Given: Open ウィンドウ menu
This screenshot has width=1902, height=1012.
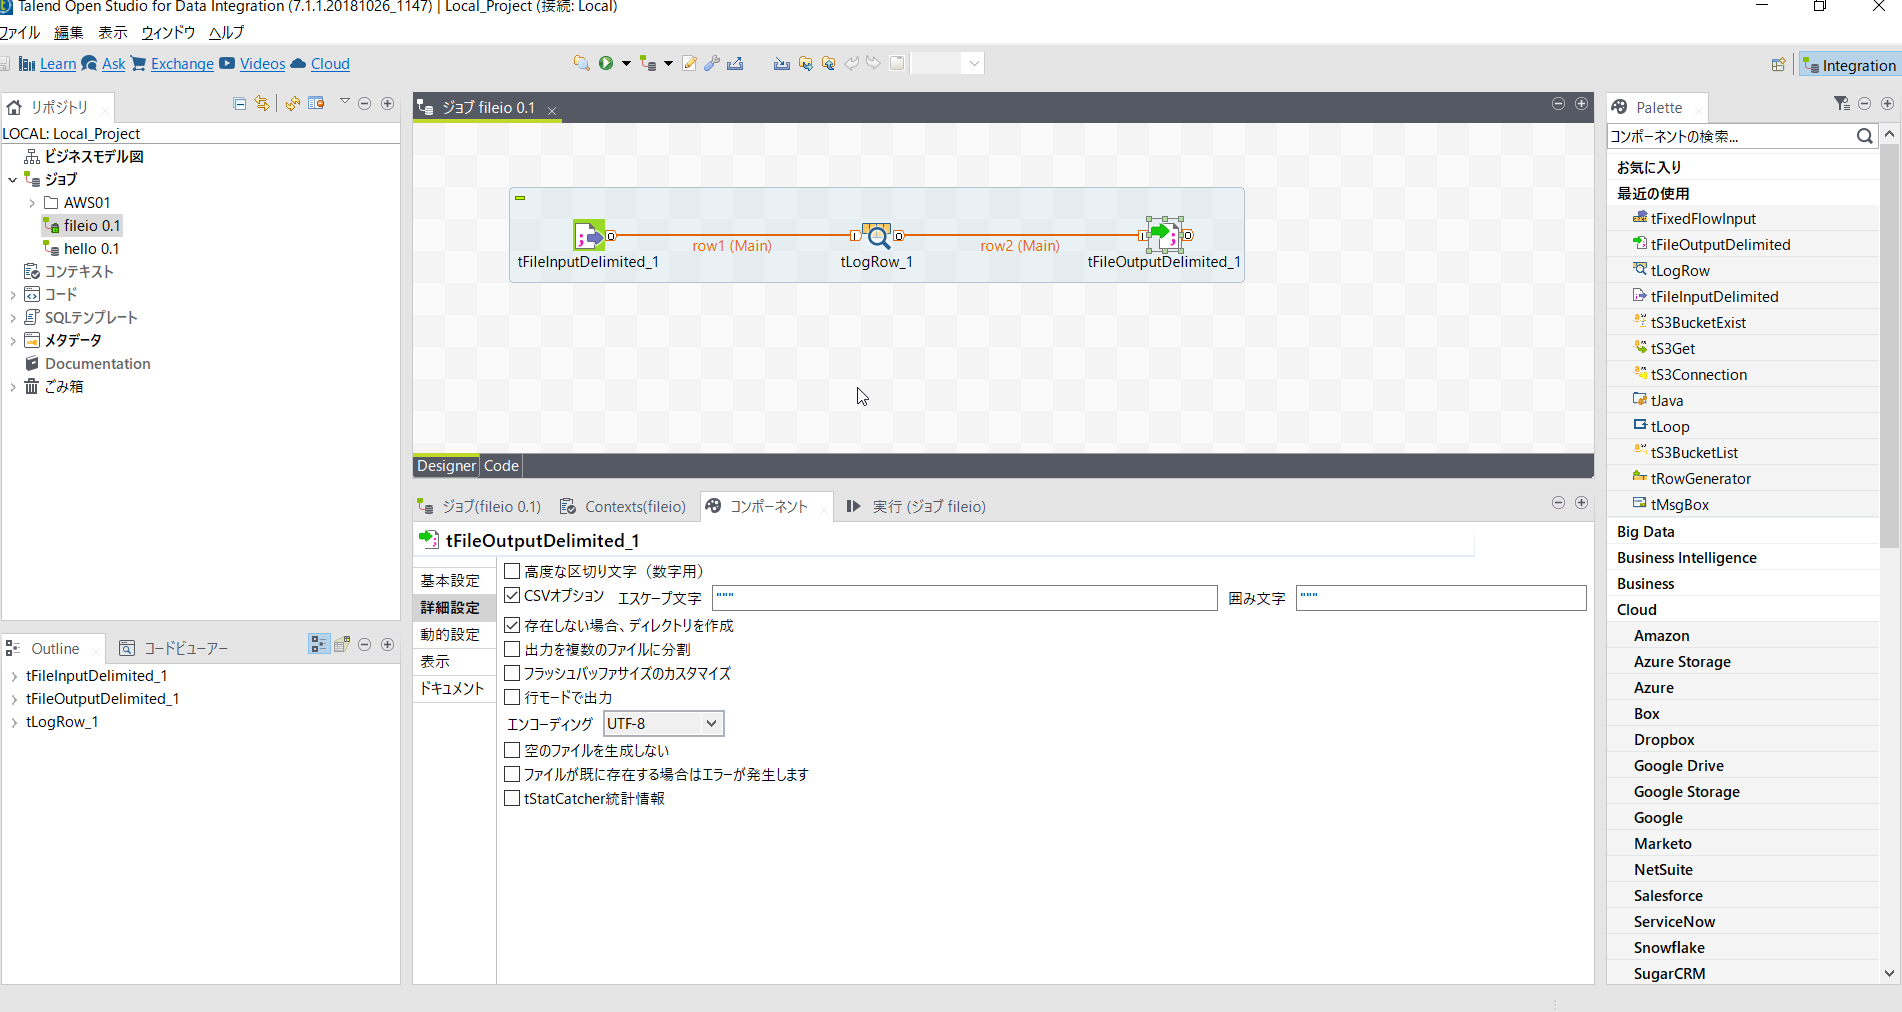Looking at the screenshot, I should pyautogui.click(x=168, y=33).
